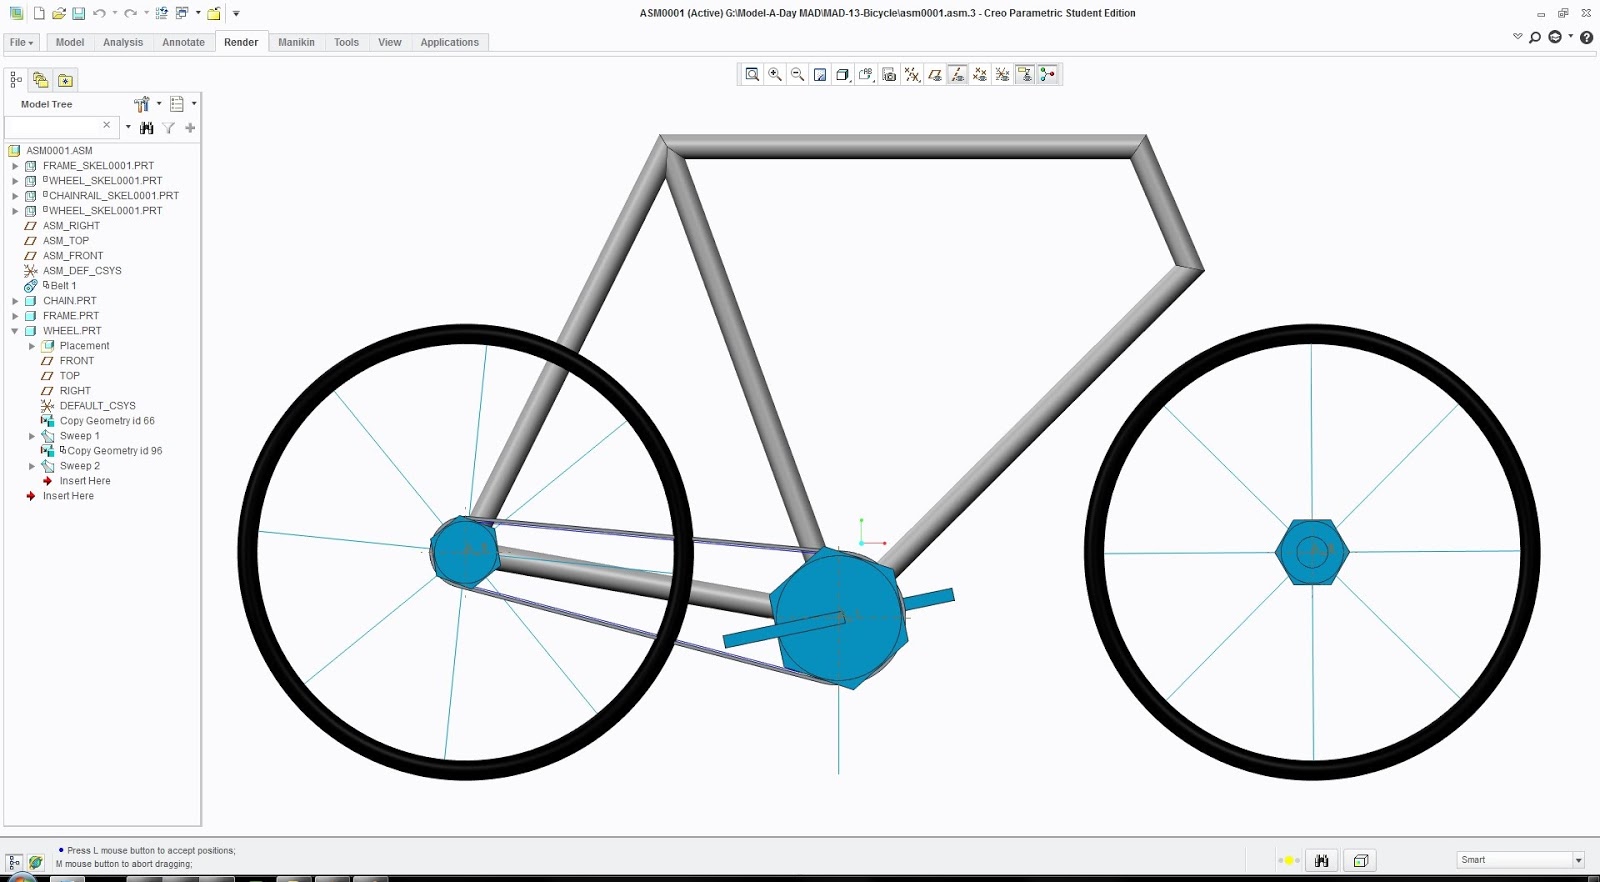This screenshot has height=882, width=1600.
Task: Switch to the Annotate ribbon tab
Action: [184, 42]
